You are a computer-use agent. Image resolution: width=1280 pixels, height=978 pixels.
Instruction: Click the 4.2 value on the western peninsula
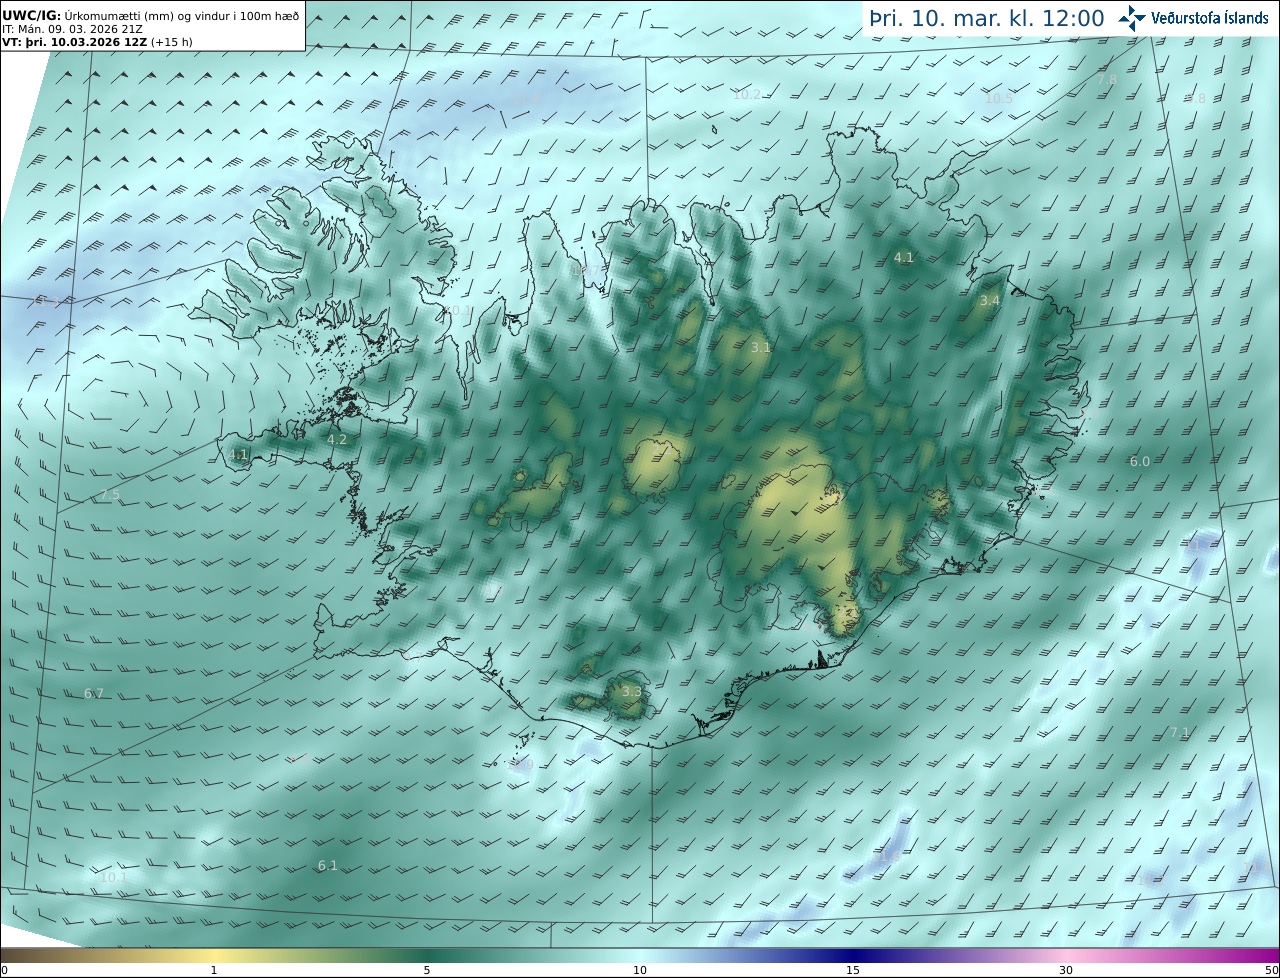click(x=337, y=439)
